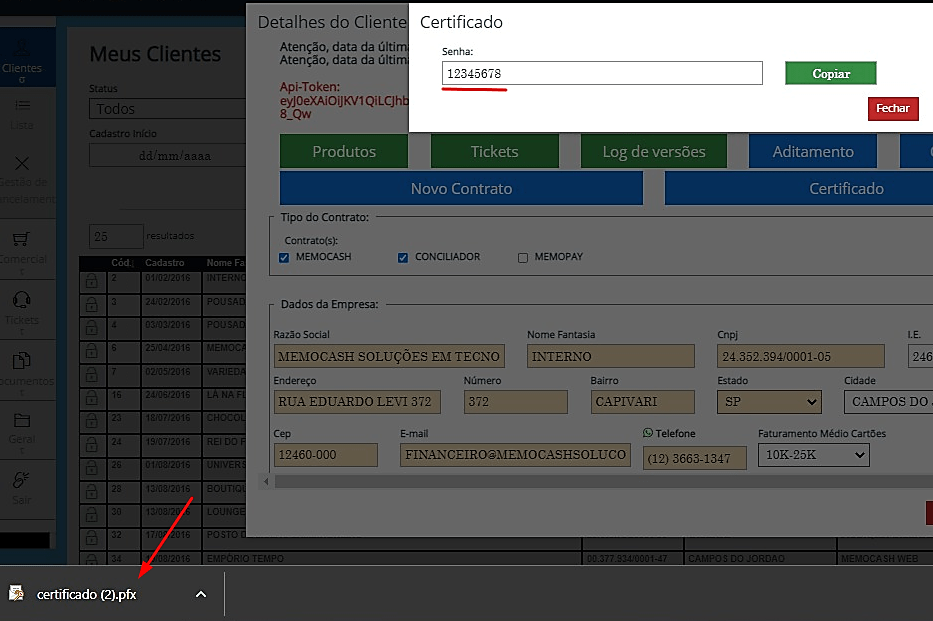Toggle the CONCILIADOR checkbox

403,258
